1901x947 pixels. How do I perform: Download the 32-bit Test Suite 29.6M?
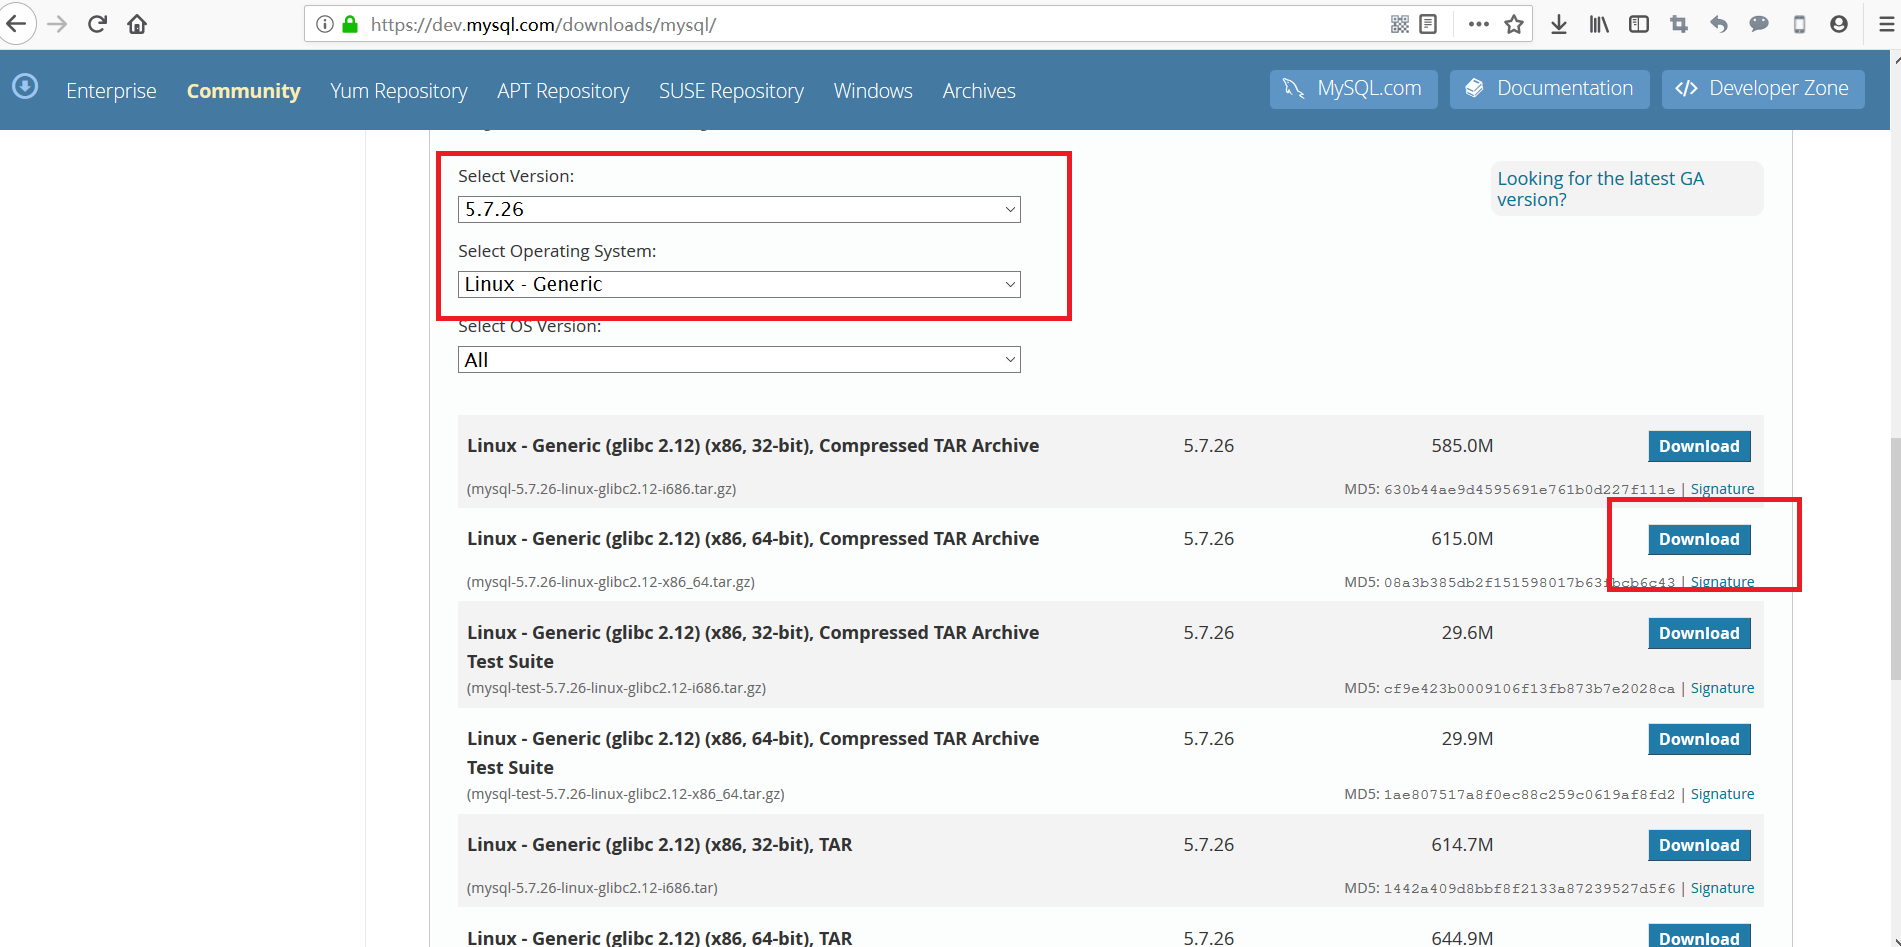tap(1699, 633)
